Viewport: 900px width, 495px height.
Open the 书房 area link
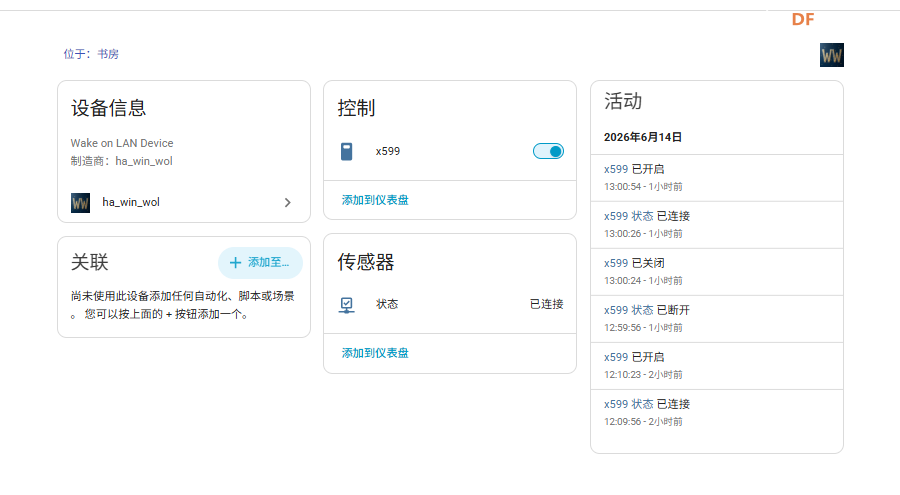[108, 54]
